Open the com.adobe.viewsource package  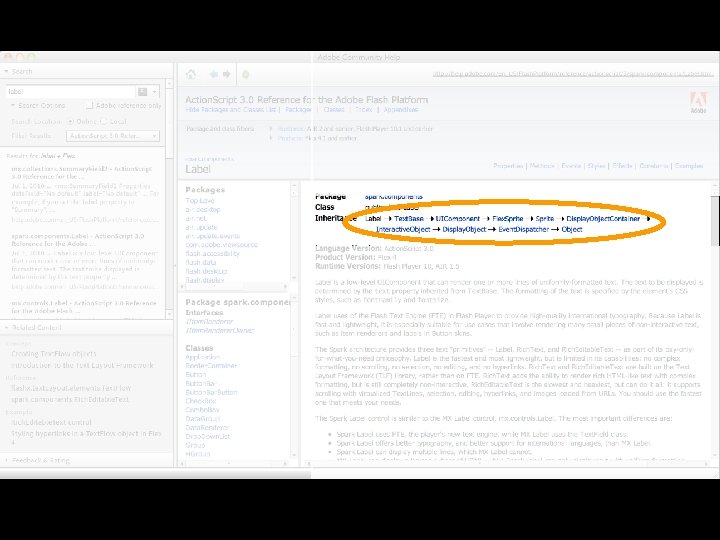point(221,245)
